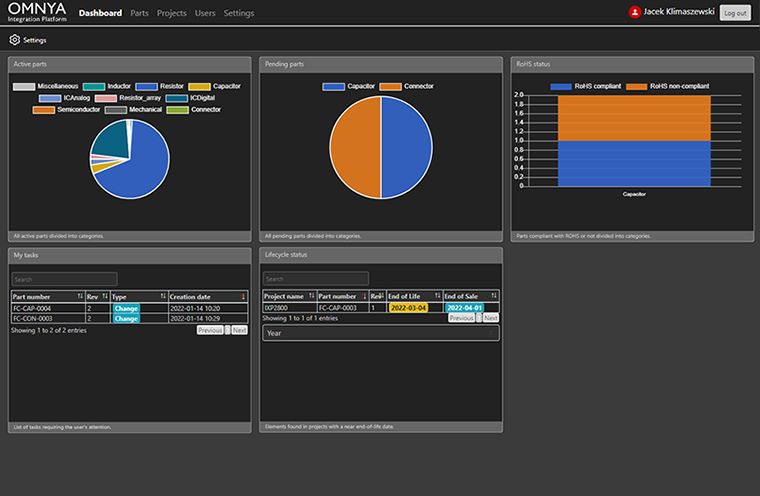This screenshot has height=496, width=760.
Task: Click Previous in Lifecycle status pagination
Action: click(461, 318)
